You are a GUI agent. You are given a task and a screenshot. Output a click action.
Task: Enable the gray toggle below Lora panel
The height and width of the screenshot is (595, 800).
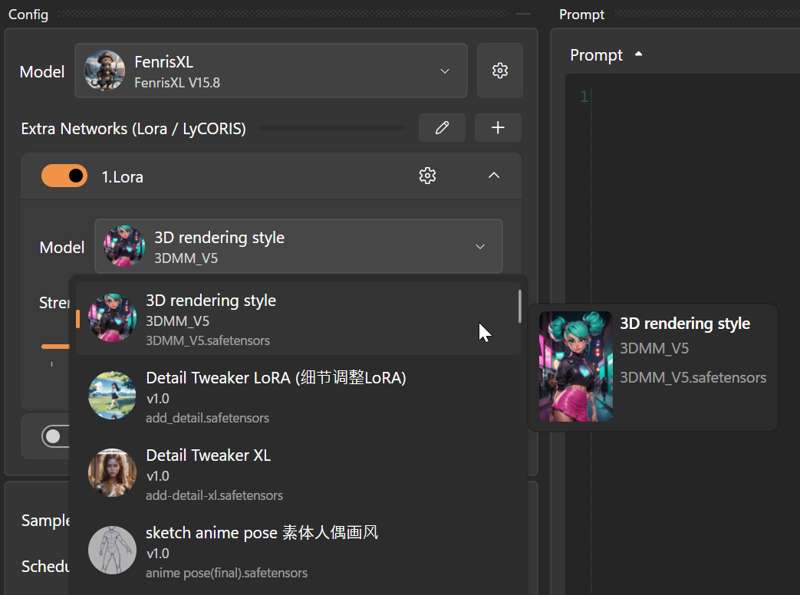click(x=55, y=436)
